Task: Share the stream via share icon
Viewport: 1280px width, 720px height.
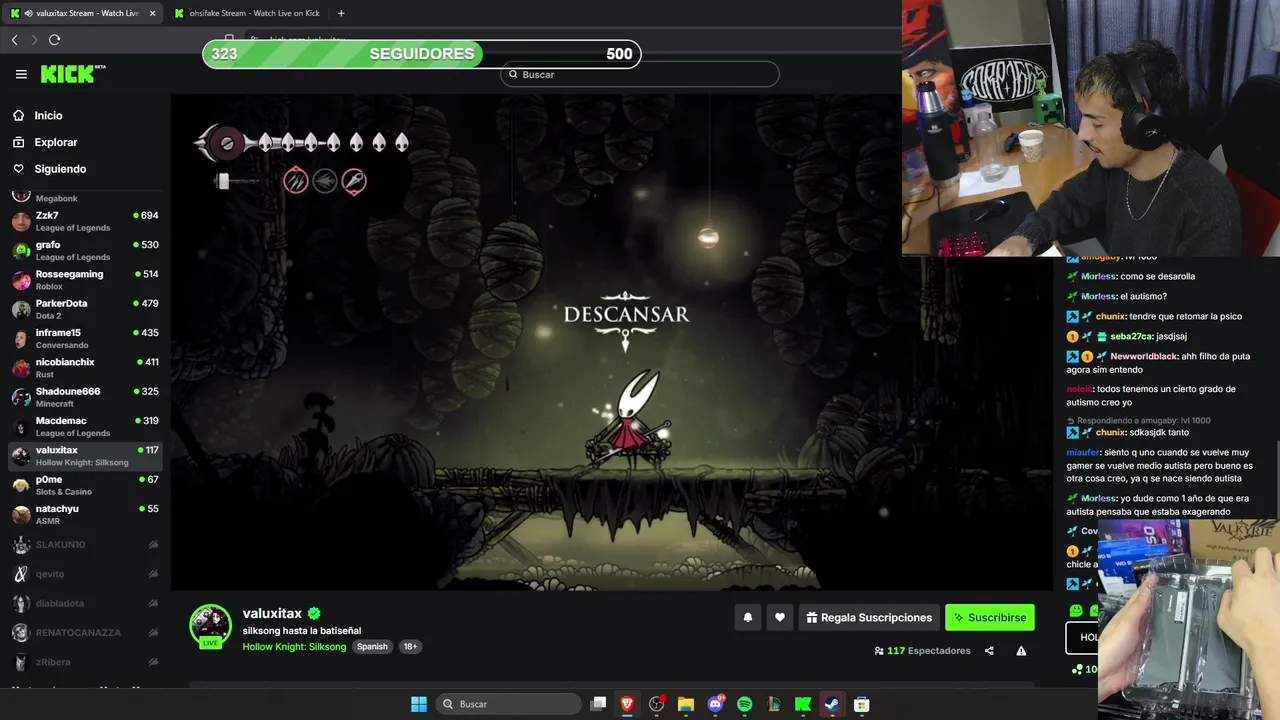Action: [989, 651]
